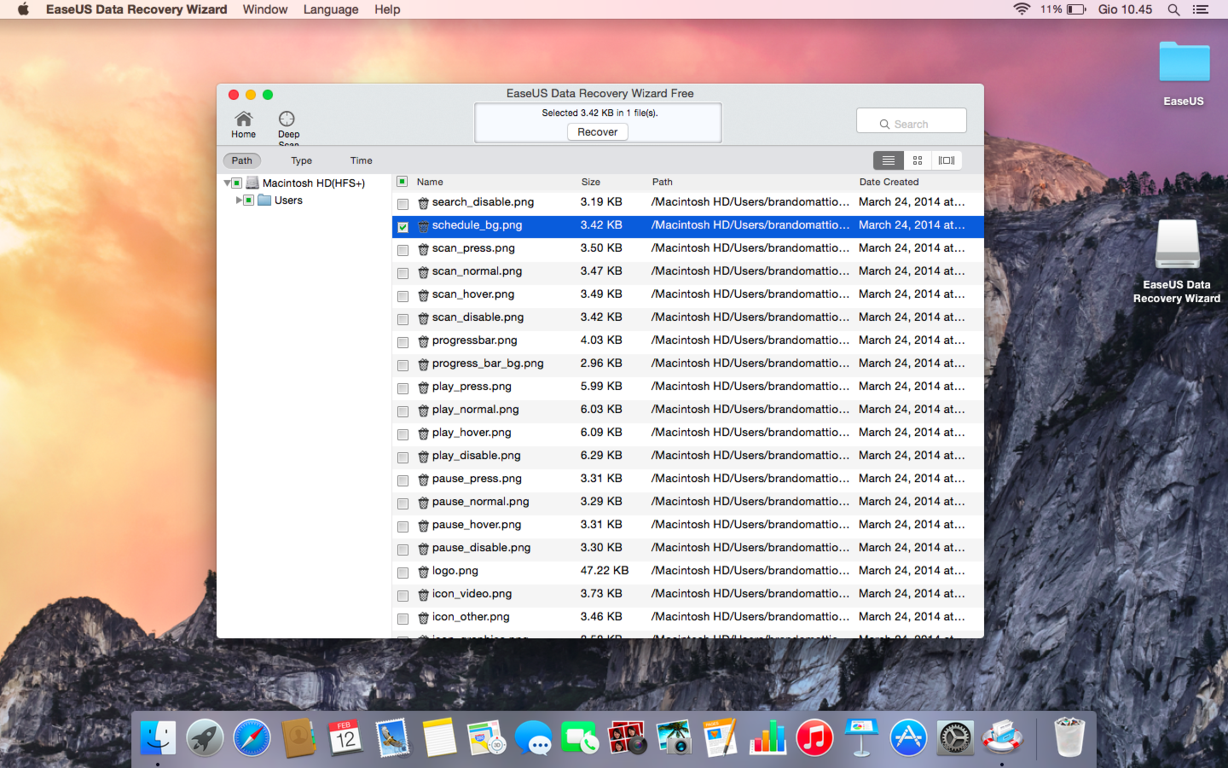
Task: Check the scan_normal.png checkbox
Action: click(x=403, y=273)
